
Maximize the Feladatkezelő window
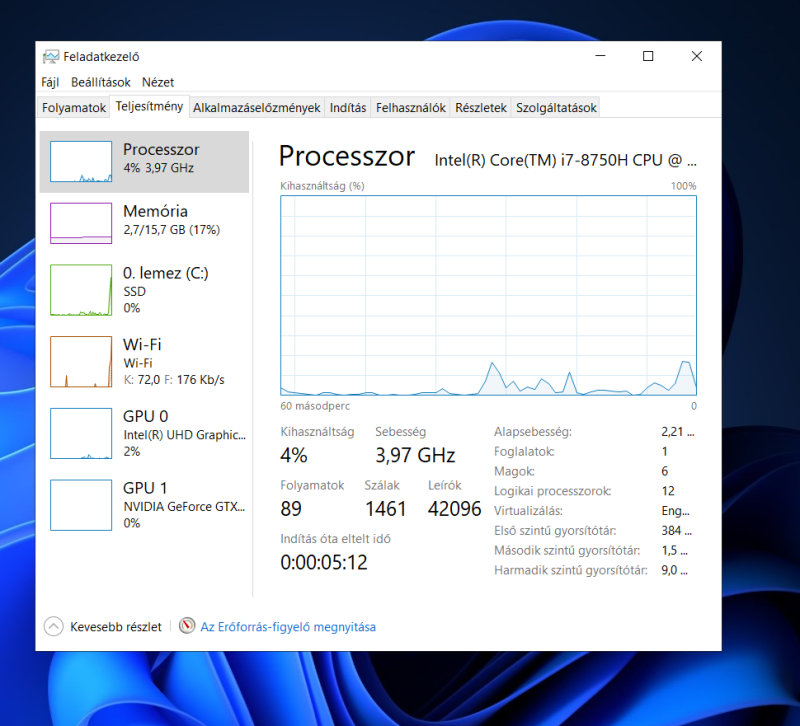(648, 56)
